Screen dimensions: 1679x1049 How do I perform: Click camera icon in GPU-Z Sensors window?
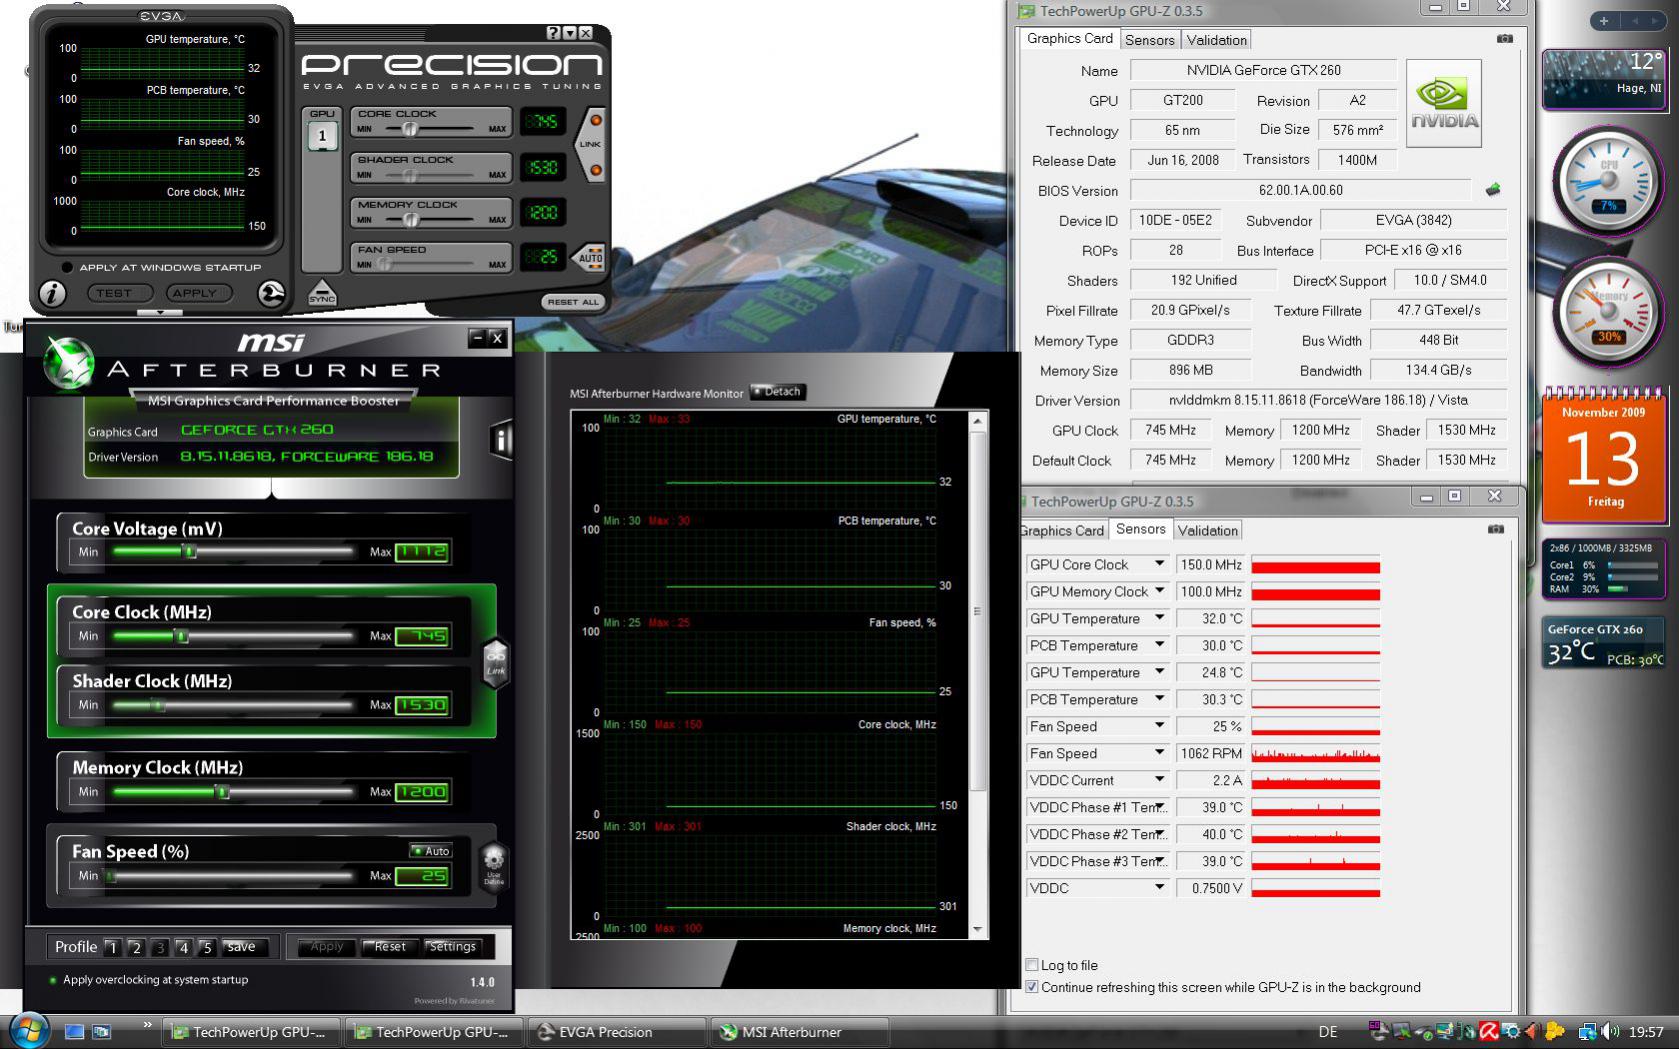pyautogui.click(x=1495, y=529)
